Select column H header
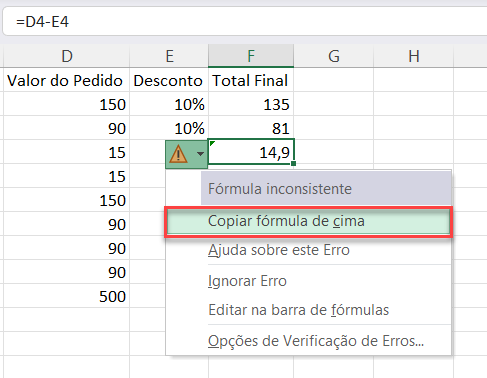 (x=414, y=56)
